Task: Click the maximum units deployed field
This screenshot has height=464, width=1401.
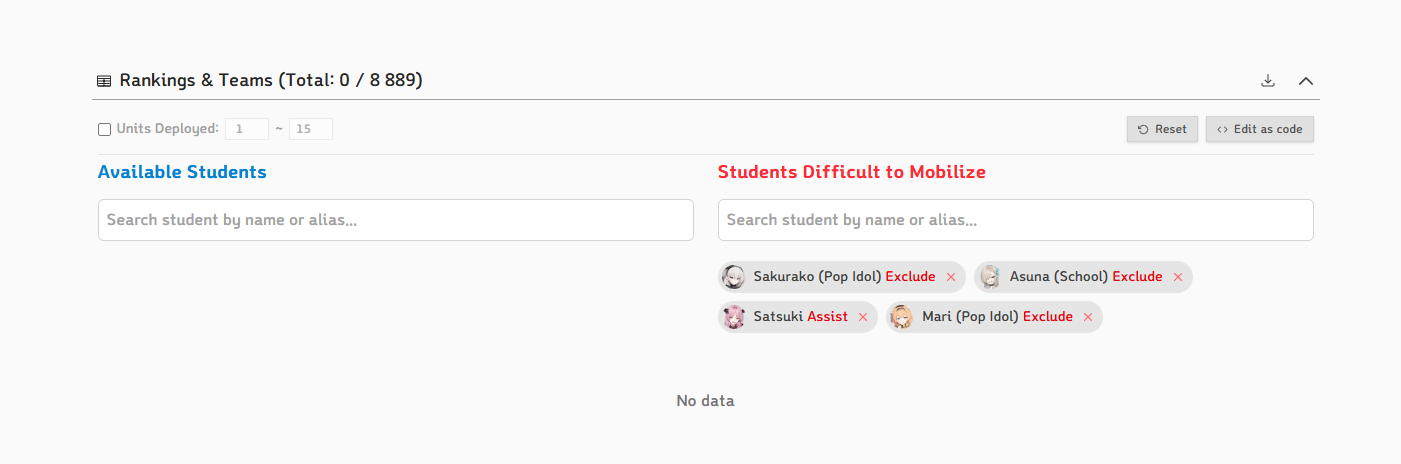Action: (x=311, y=129)
